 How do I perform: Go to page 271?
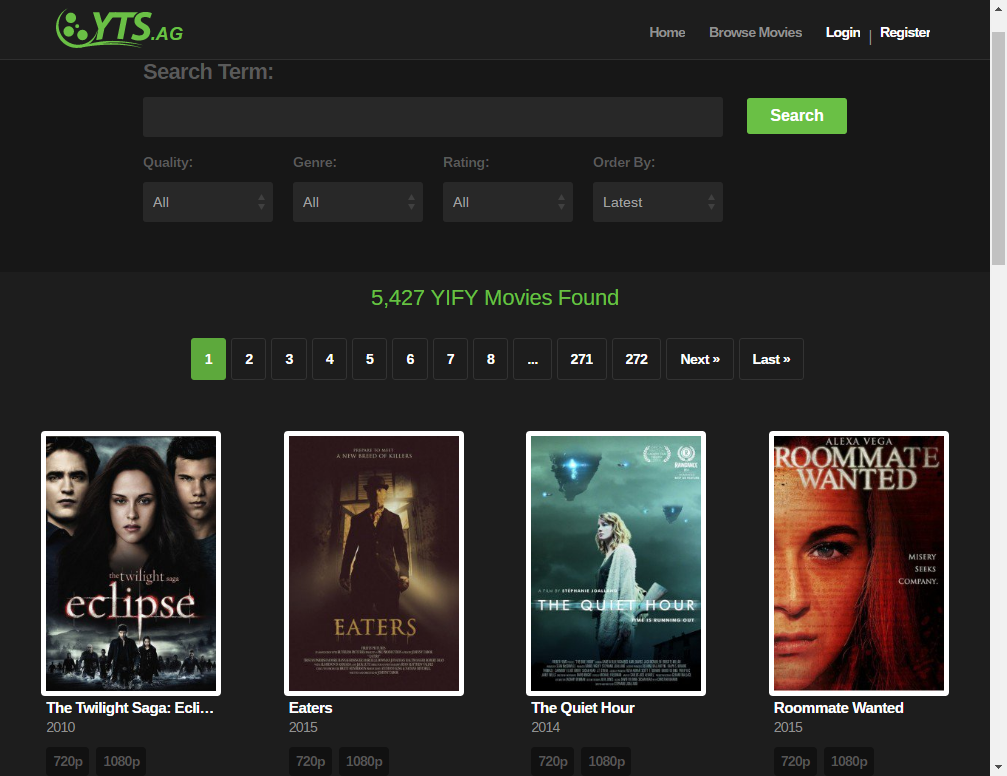[x=581, y=359]
